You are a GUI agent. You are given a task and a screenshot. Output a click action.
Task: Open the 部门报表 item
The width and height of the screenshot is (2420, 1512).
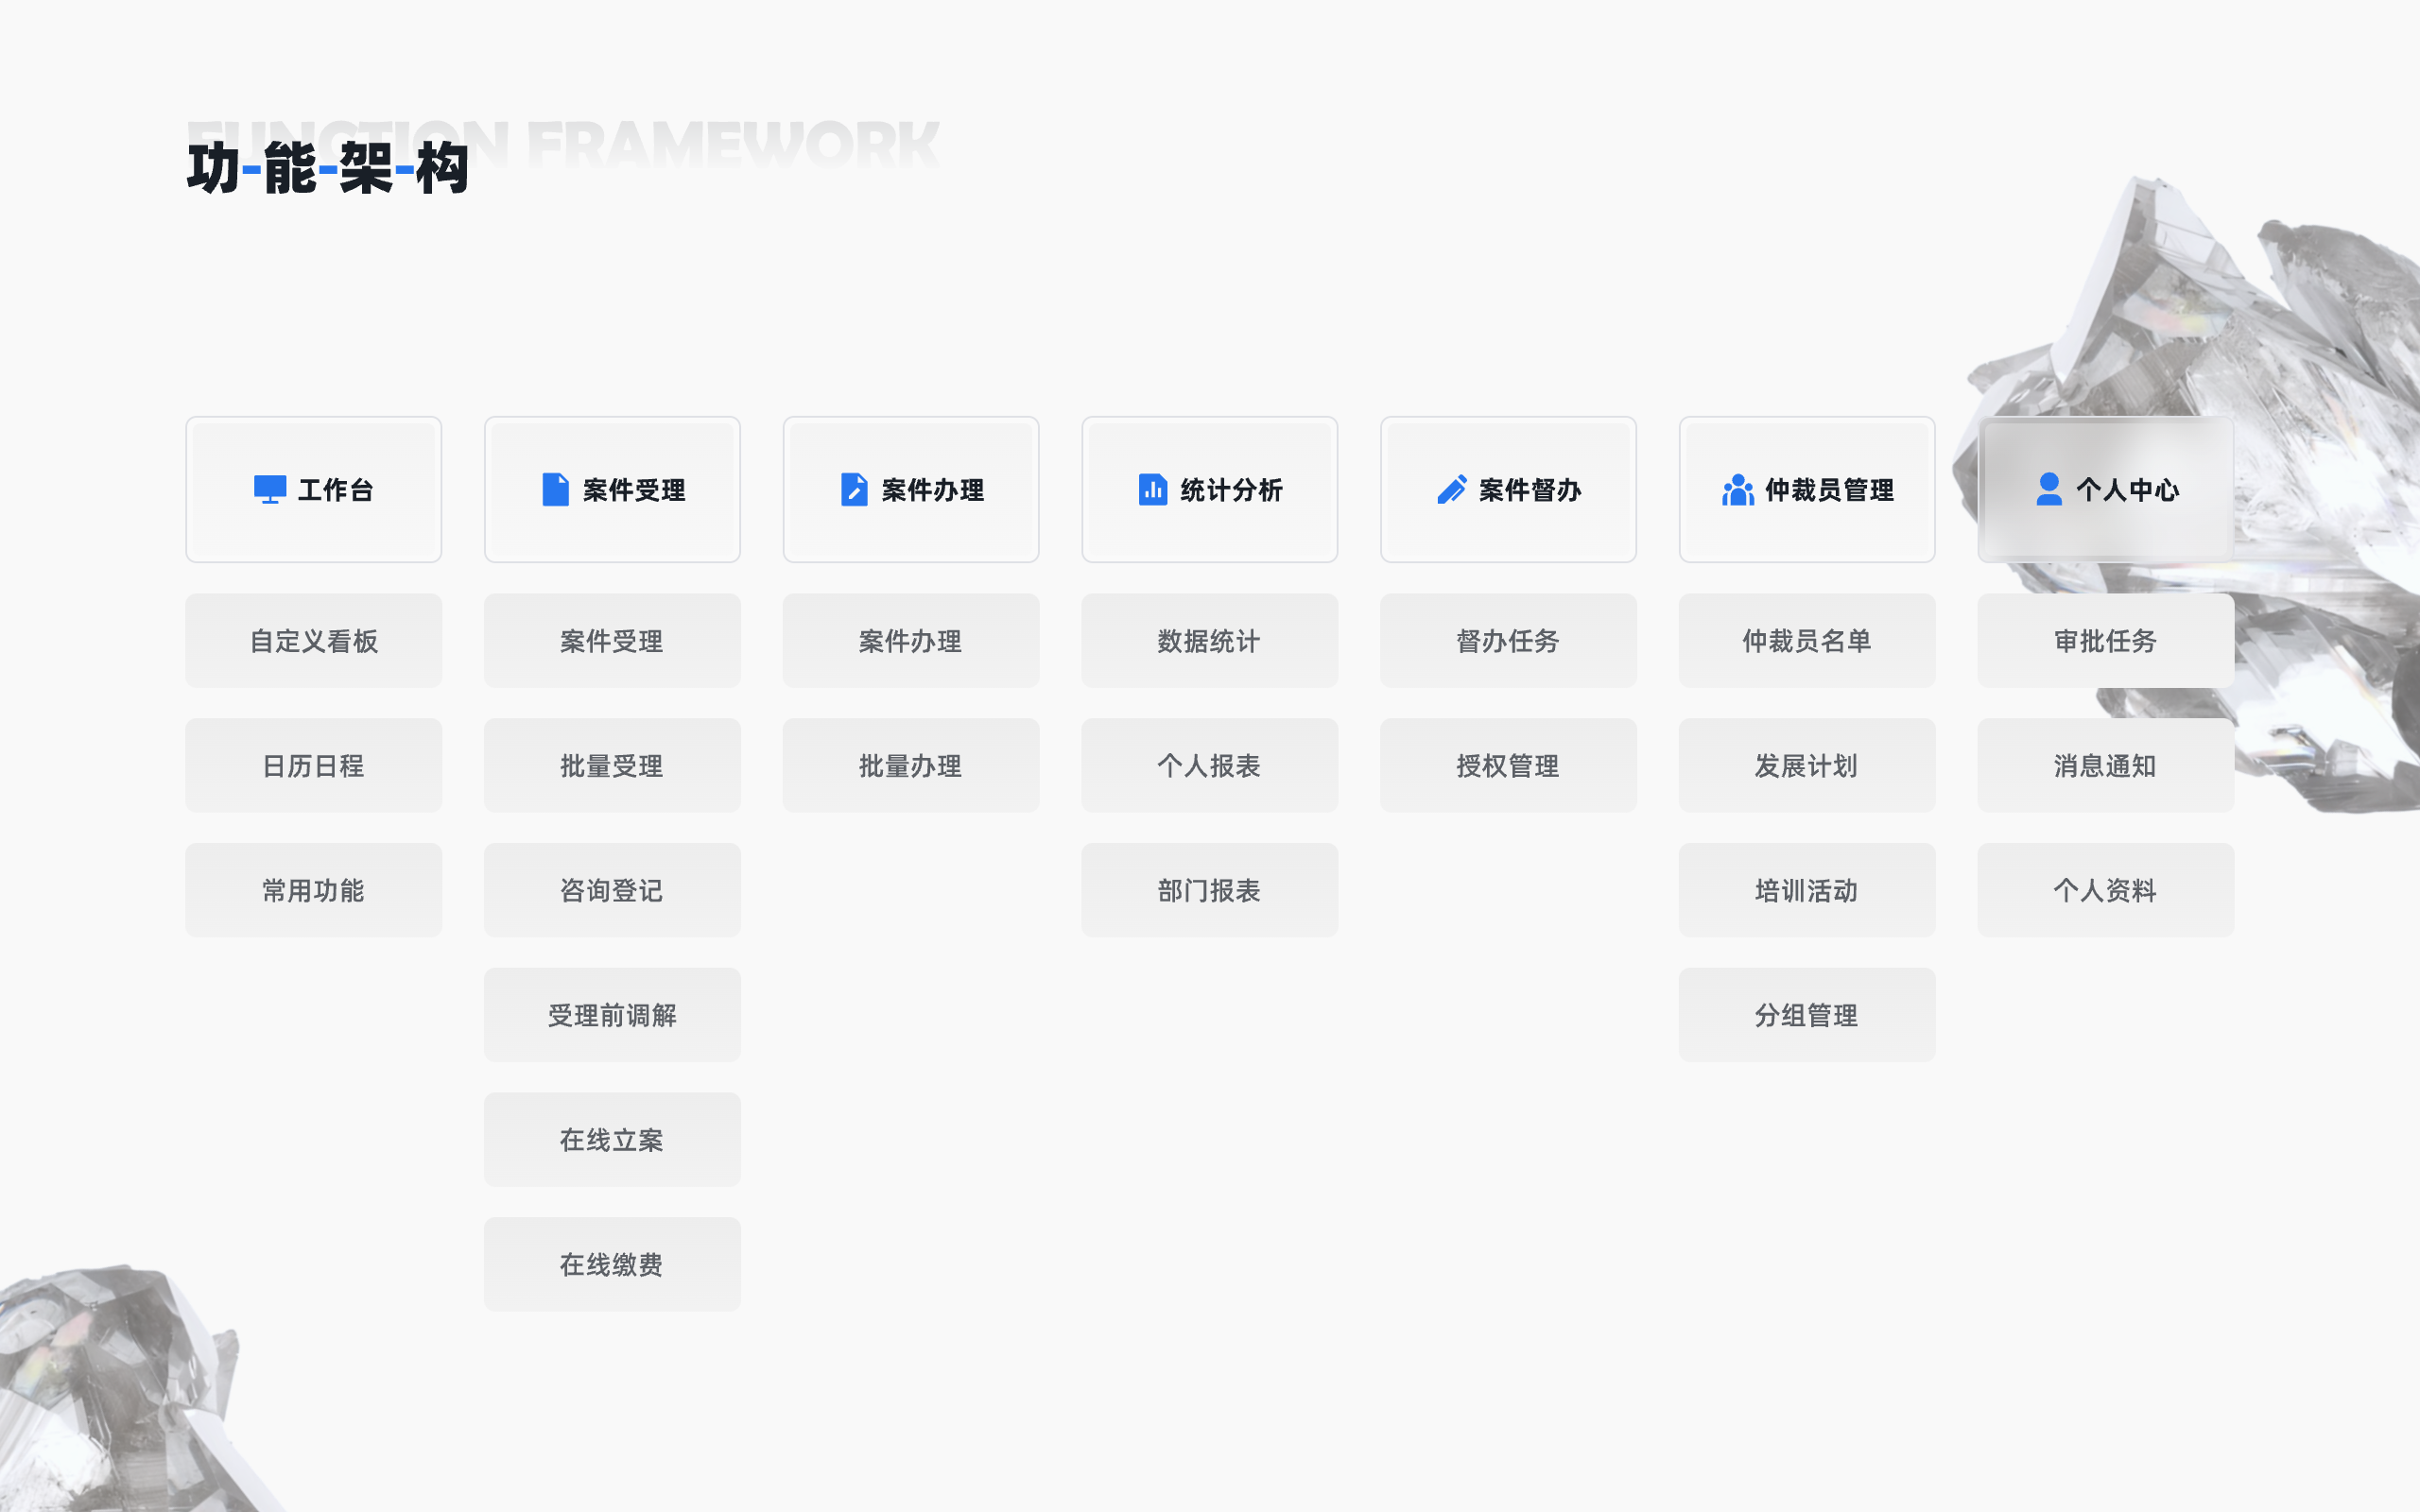pos(1209,890)
